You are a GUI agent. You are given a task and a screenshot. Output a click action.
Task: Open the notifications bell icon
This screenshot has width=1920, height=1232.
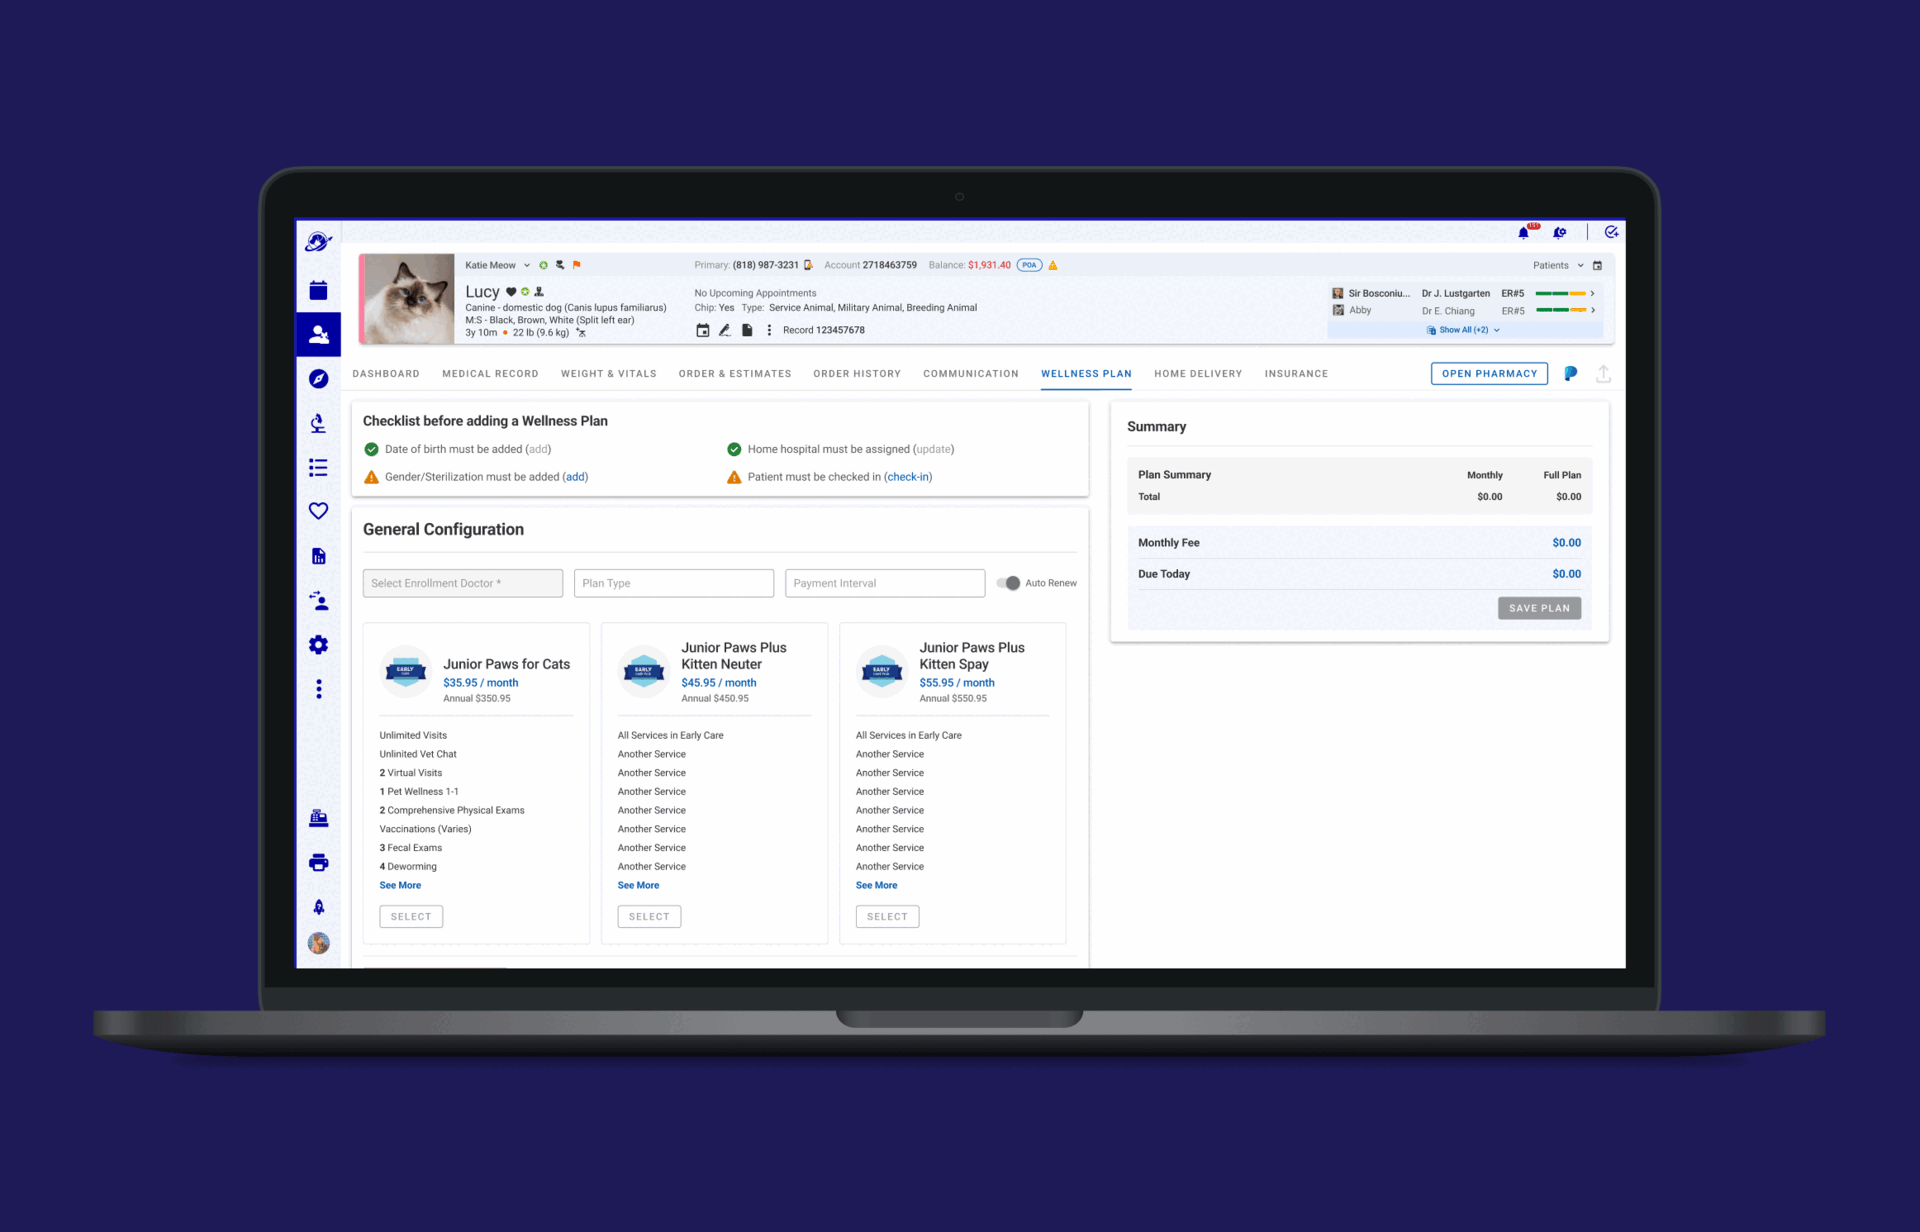[x=1523, y=233]
